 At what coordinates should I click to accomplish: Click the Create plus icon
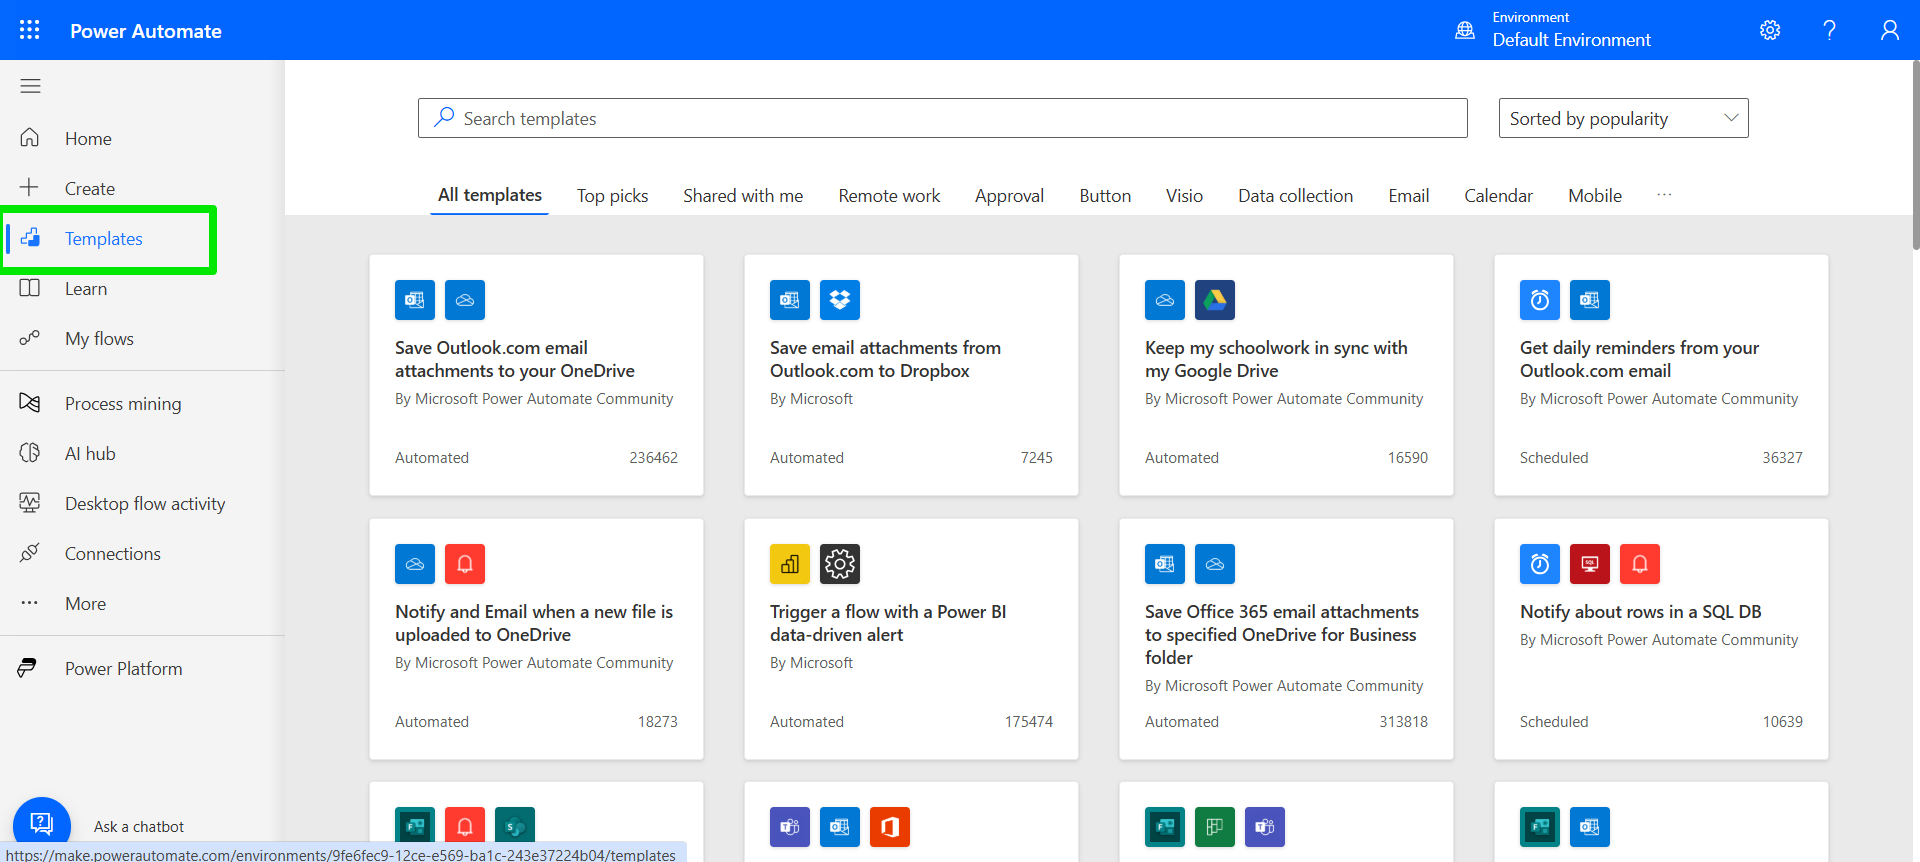point(30,188)
